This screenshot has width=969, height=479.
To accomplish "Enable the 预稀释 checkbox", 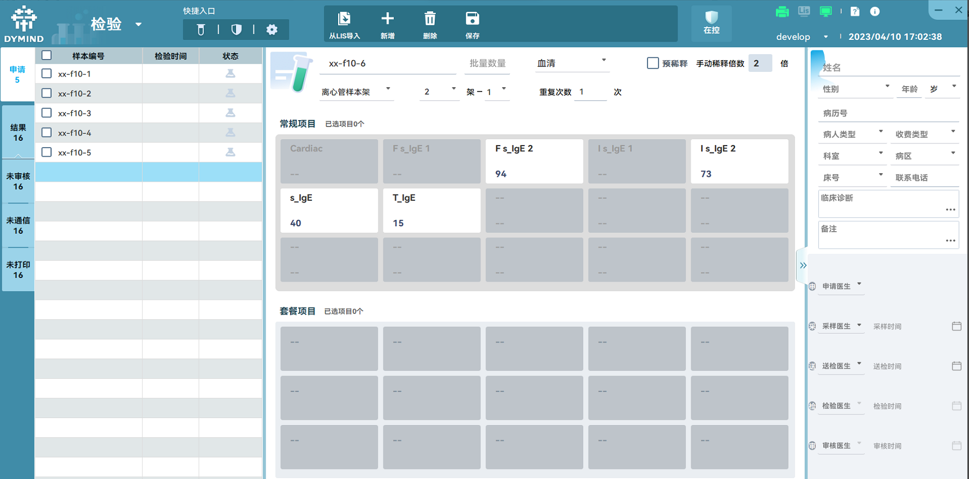I will click(x=653, y=63).
